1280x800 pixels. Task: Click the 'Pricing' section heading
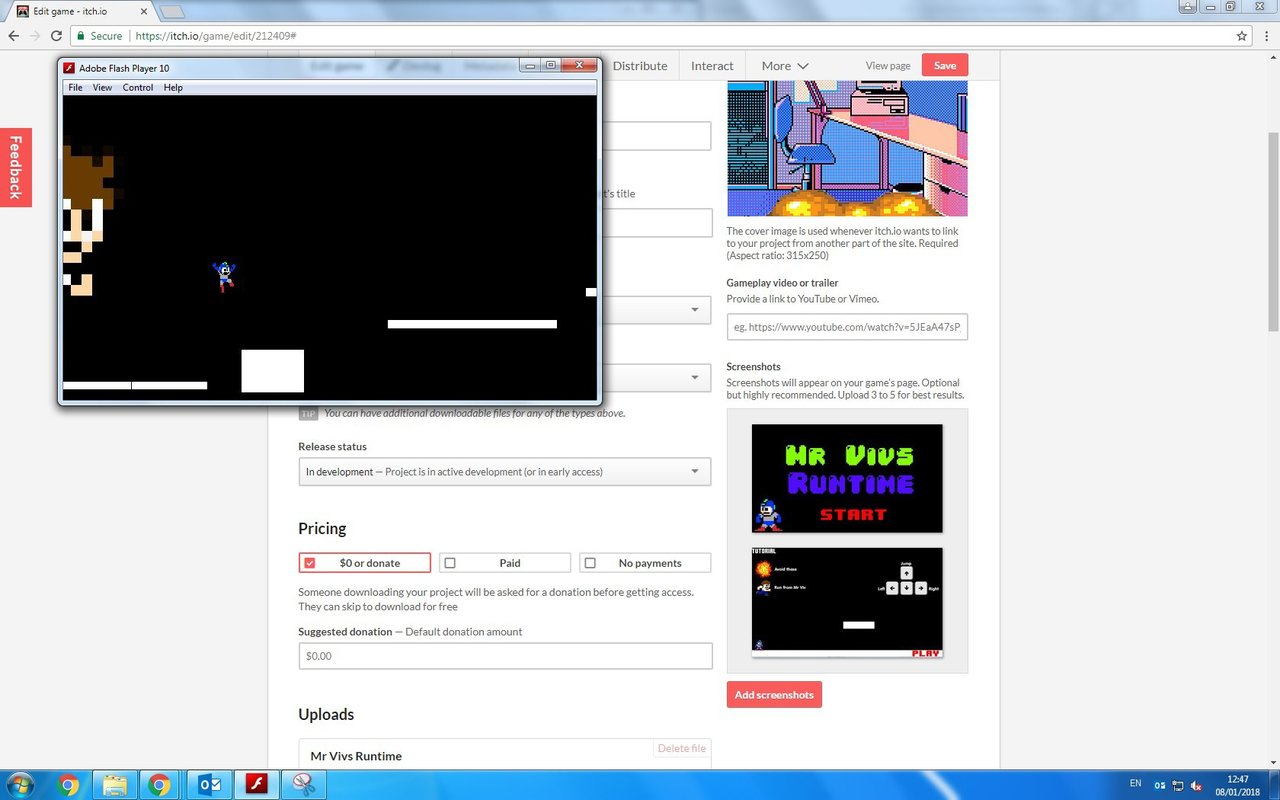pyautogui.click(x=322, y=528)
